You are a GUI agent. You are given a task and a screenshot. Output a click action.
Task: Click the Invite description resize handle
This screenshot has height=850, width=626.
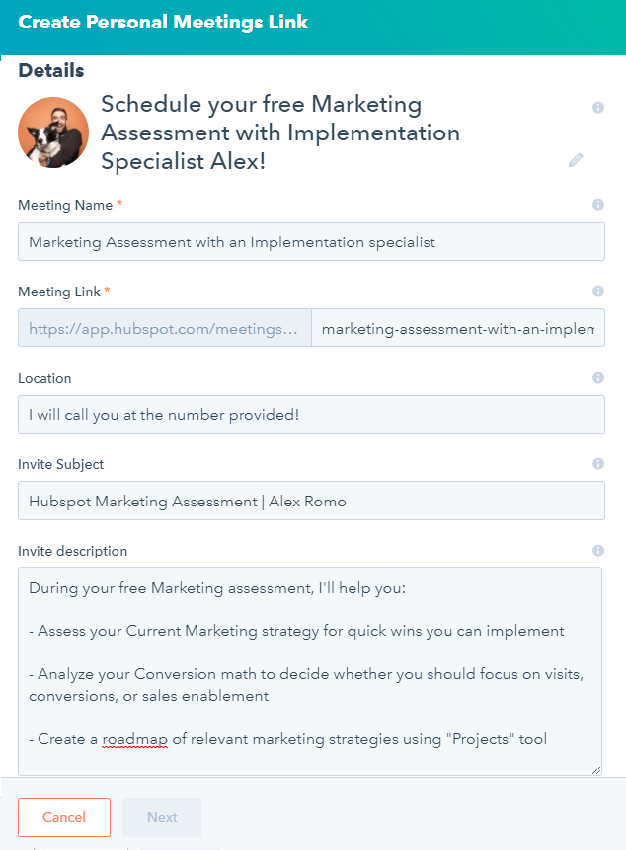point(596,769)
